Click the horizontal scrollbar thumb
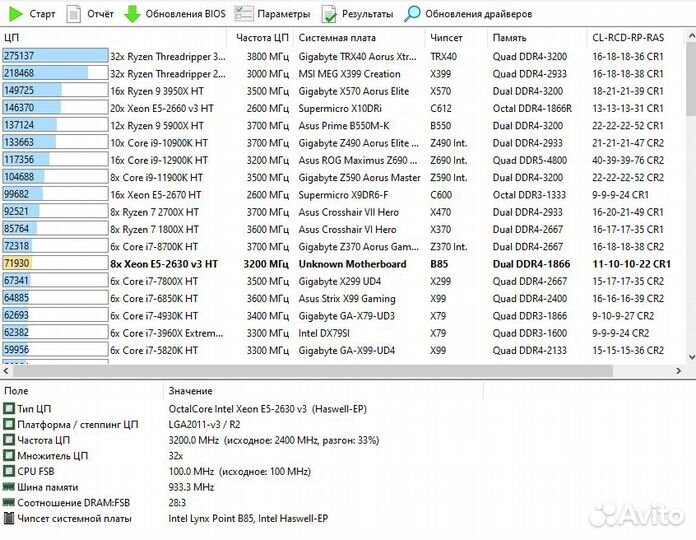Screen dimensions: 696x540 coord(312,371)
